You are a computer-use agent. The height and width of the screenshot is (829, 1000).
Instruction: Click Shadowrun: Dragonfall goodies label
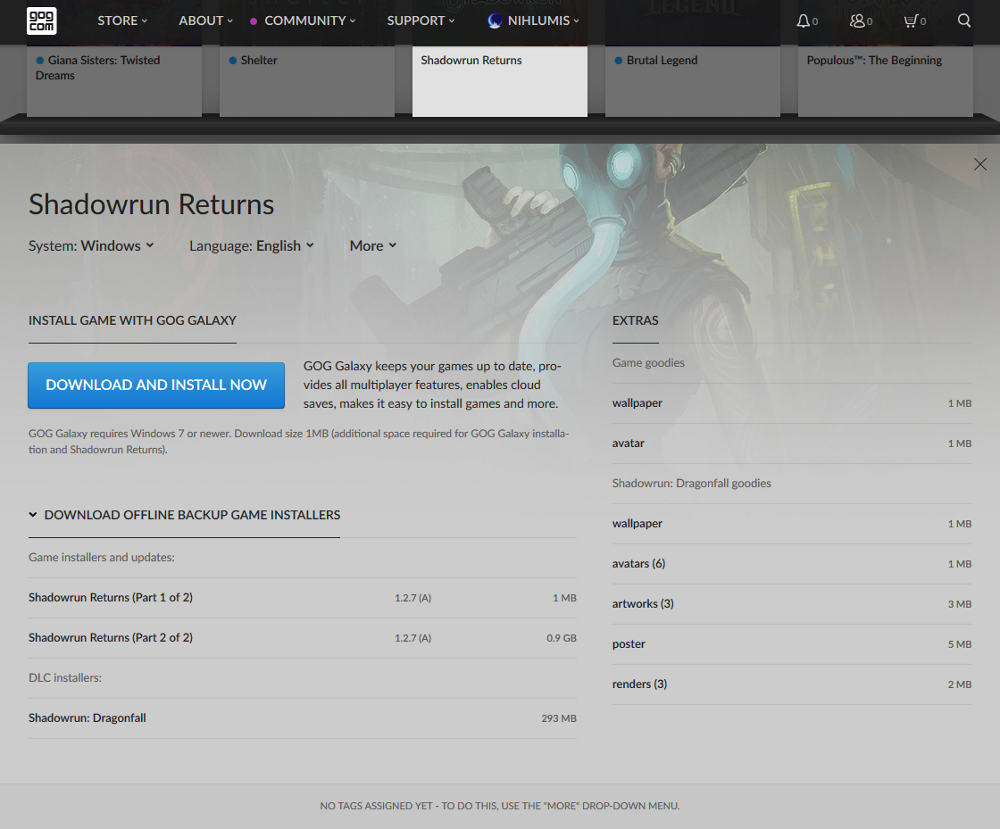691,483
